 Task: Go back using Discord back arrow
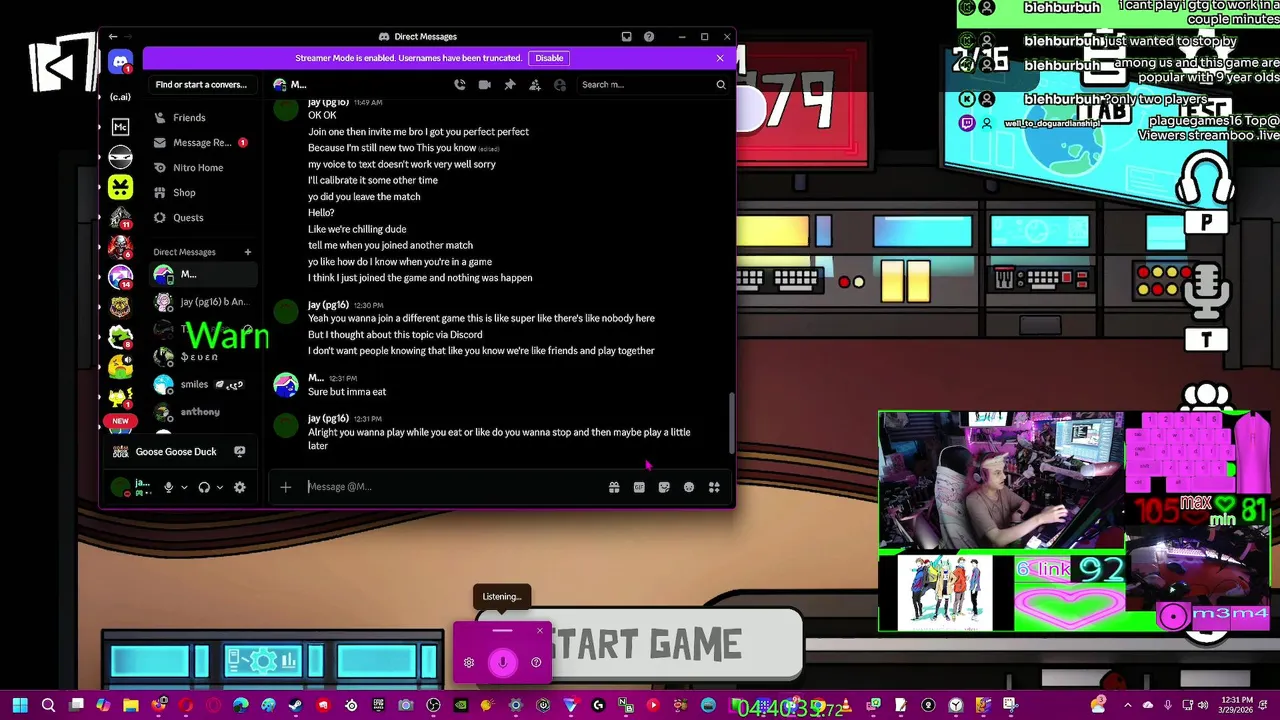point(113,37)
